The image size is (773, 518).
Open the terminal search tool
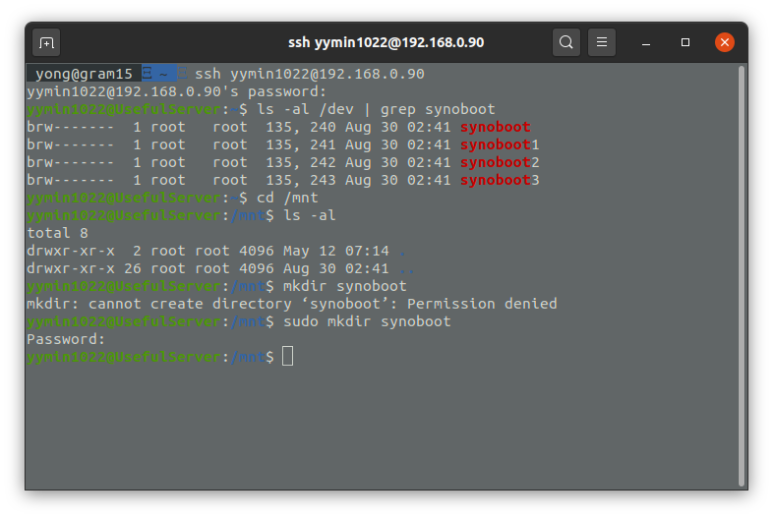coord(566,42)
